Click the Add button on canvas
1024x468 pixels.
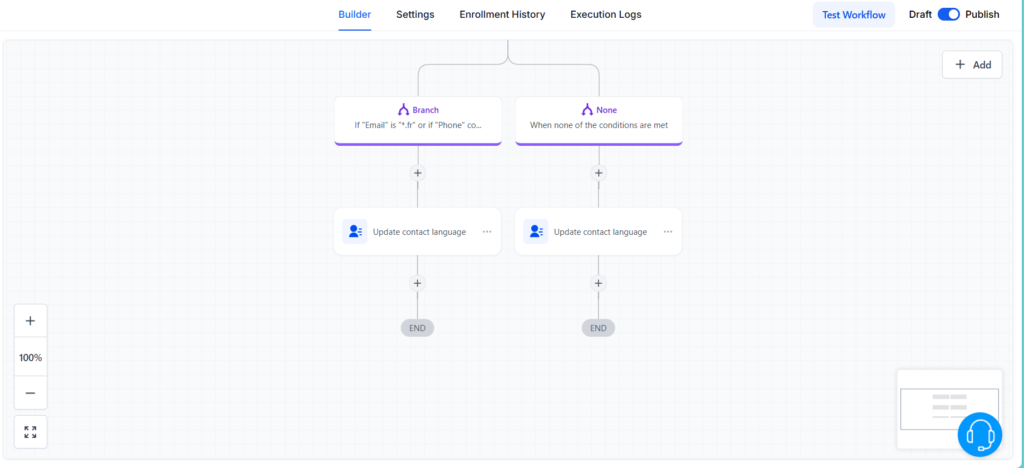pyautogui.click(x=972, y=65)
